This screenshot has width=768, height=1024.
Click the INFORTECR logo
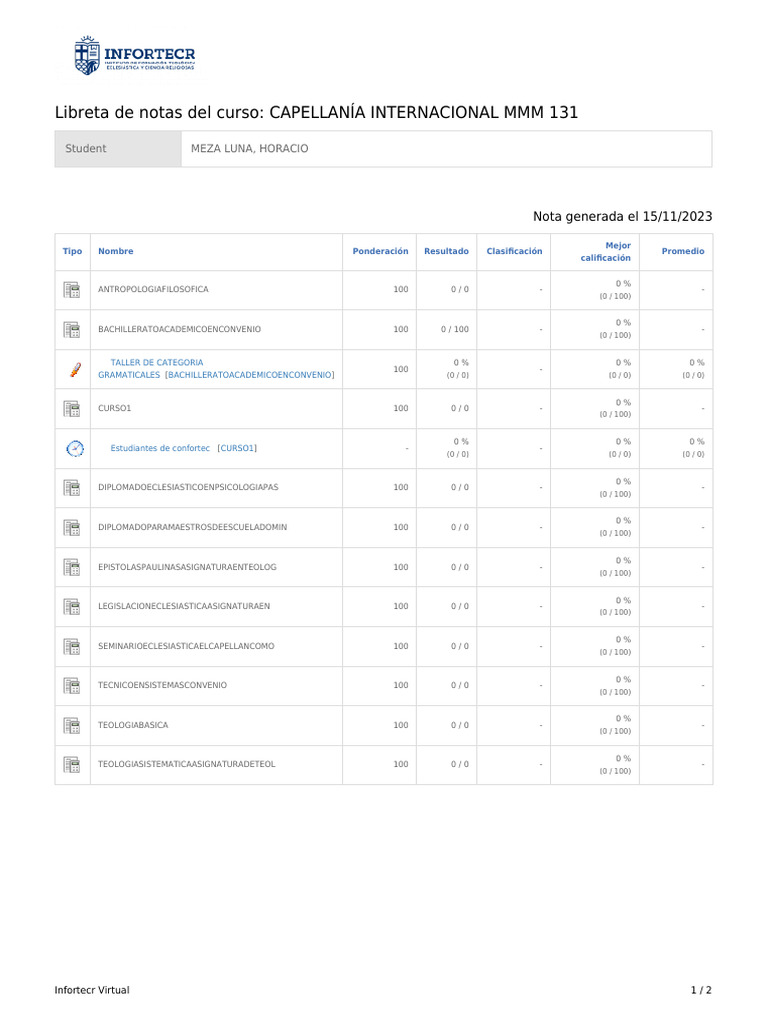click(134, 55)
